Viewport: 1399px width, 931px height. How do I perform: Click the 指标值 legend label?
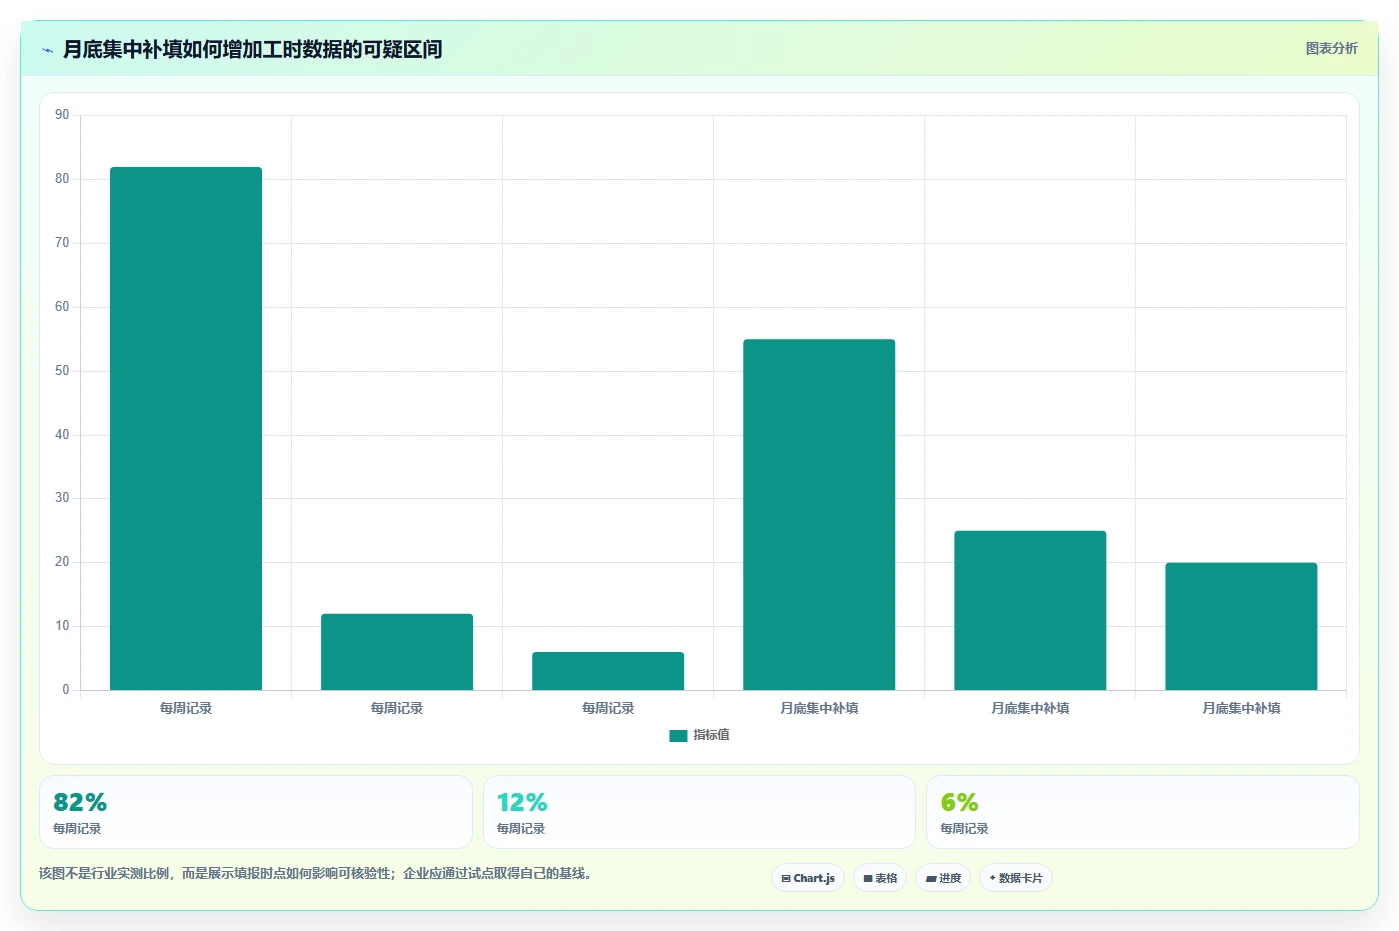coord(711,735)
